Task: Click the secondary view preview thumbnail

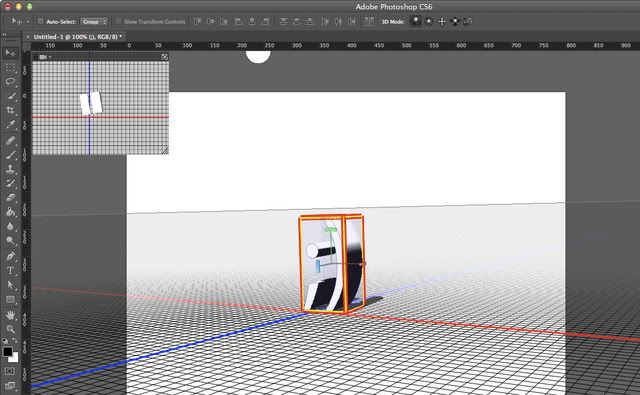Action: (100, 108)
